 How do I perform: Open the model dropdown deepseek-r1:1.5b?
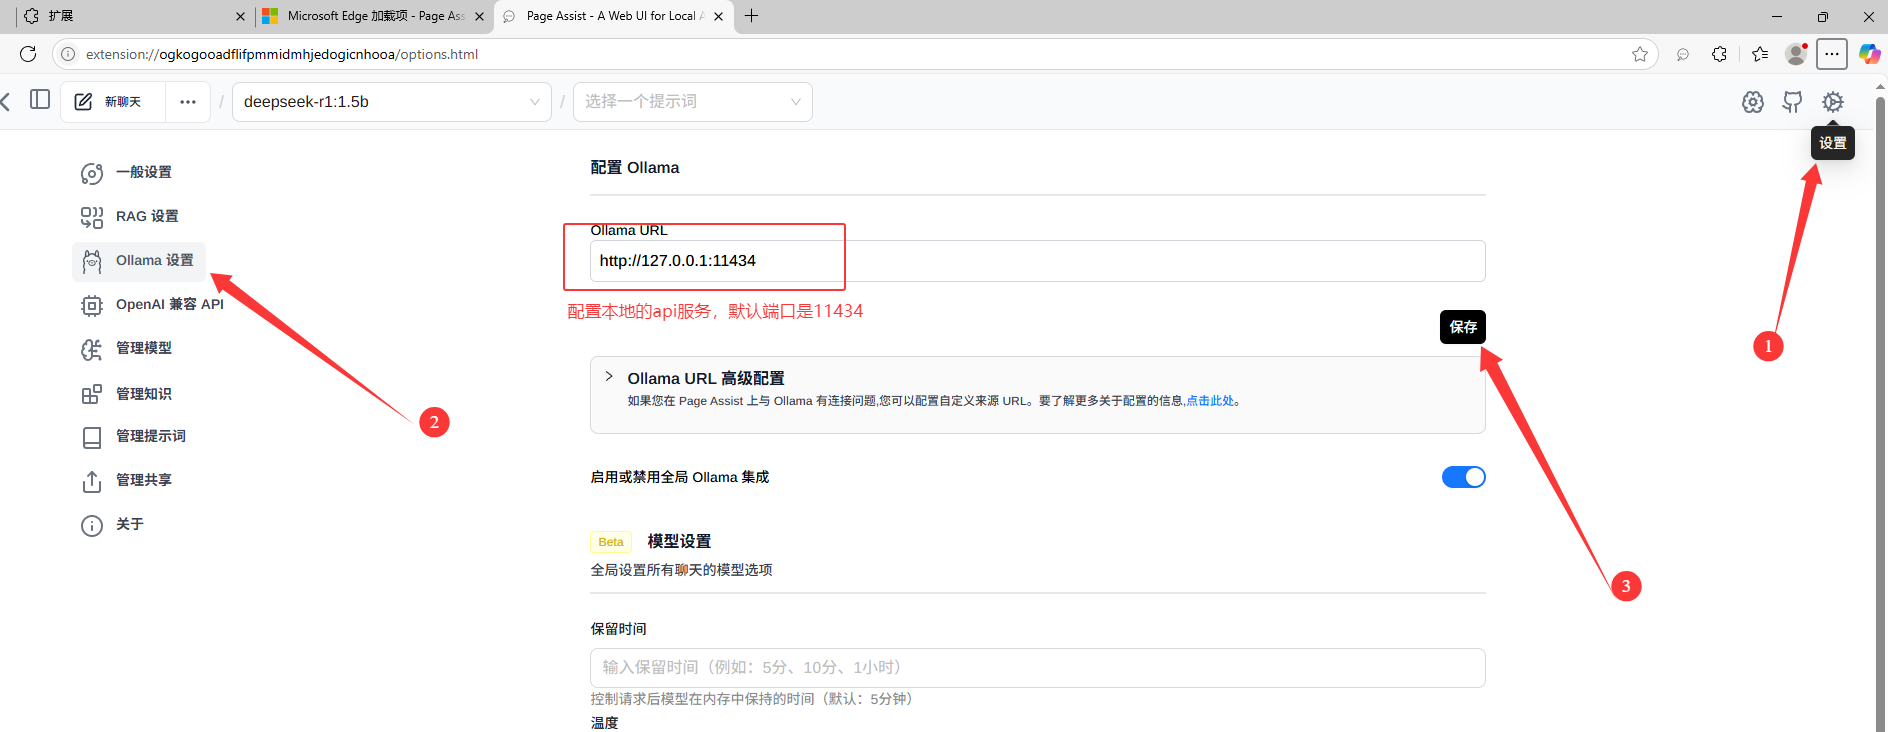click(392, 102)
